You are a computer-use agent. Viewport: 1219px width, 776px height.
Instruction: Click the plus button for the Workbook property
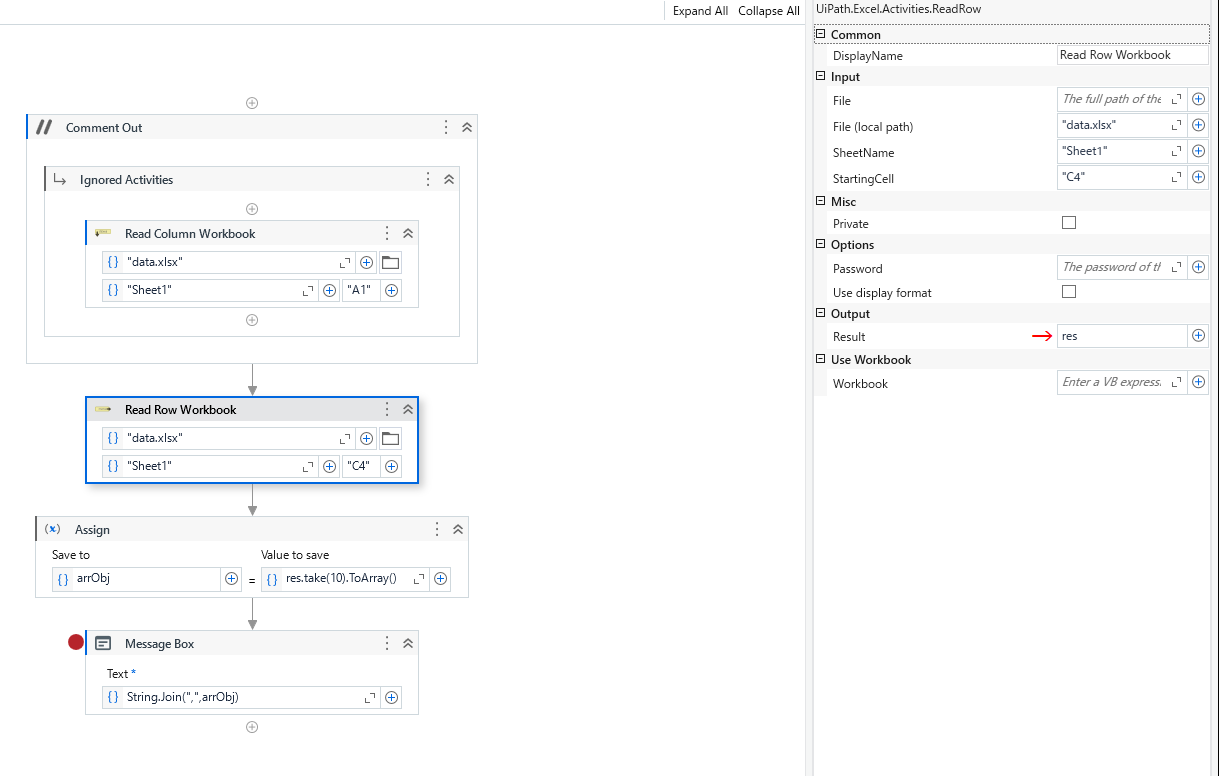tap(1198, 382)
